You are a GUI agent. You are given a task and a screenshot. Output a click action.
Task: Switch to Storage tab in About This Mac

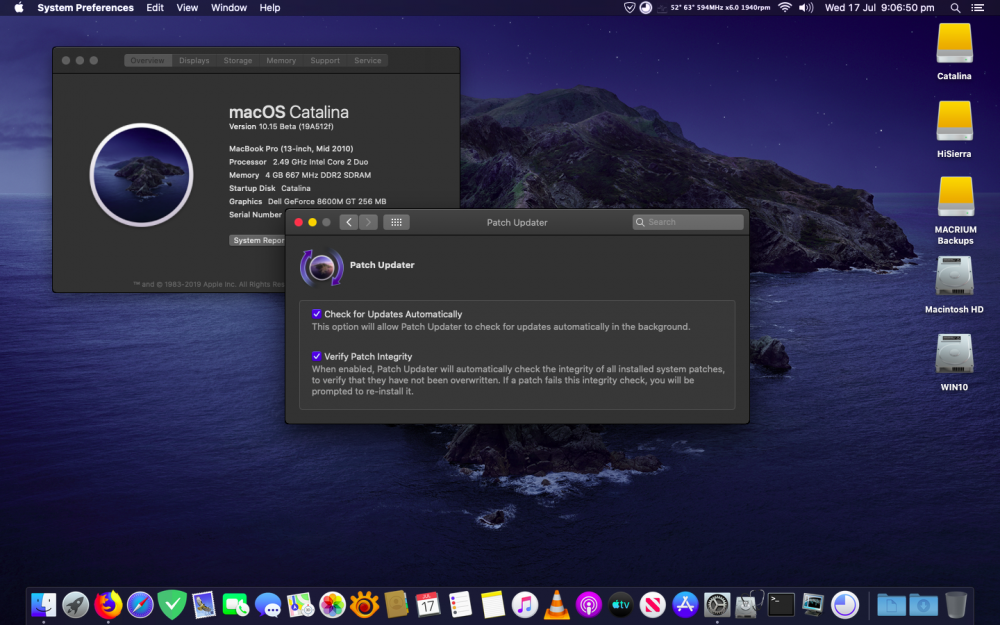point(238,61)
